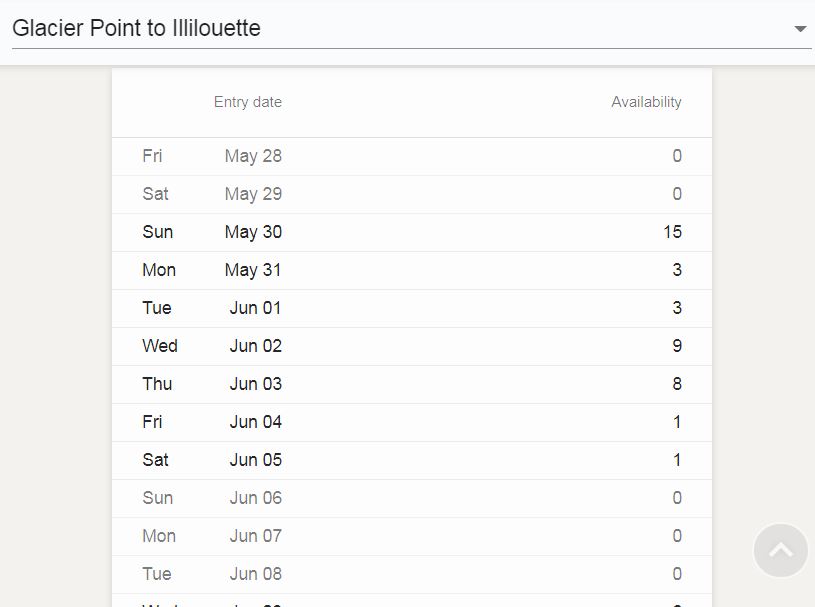This screenshot has width=815, height=607.
Task: Select the Mon May 31 row
Action: tap(412, 270)
